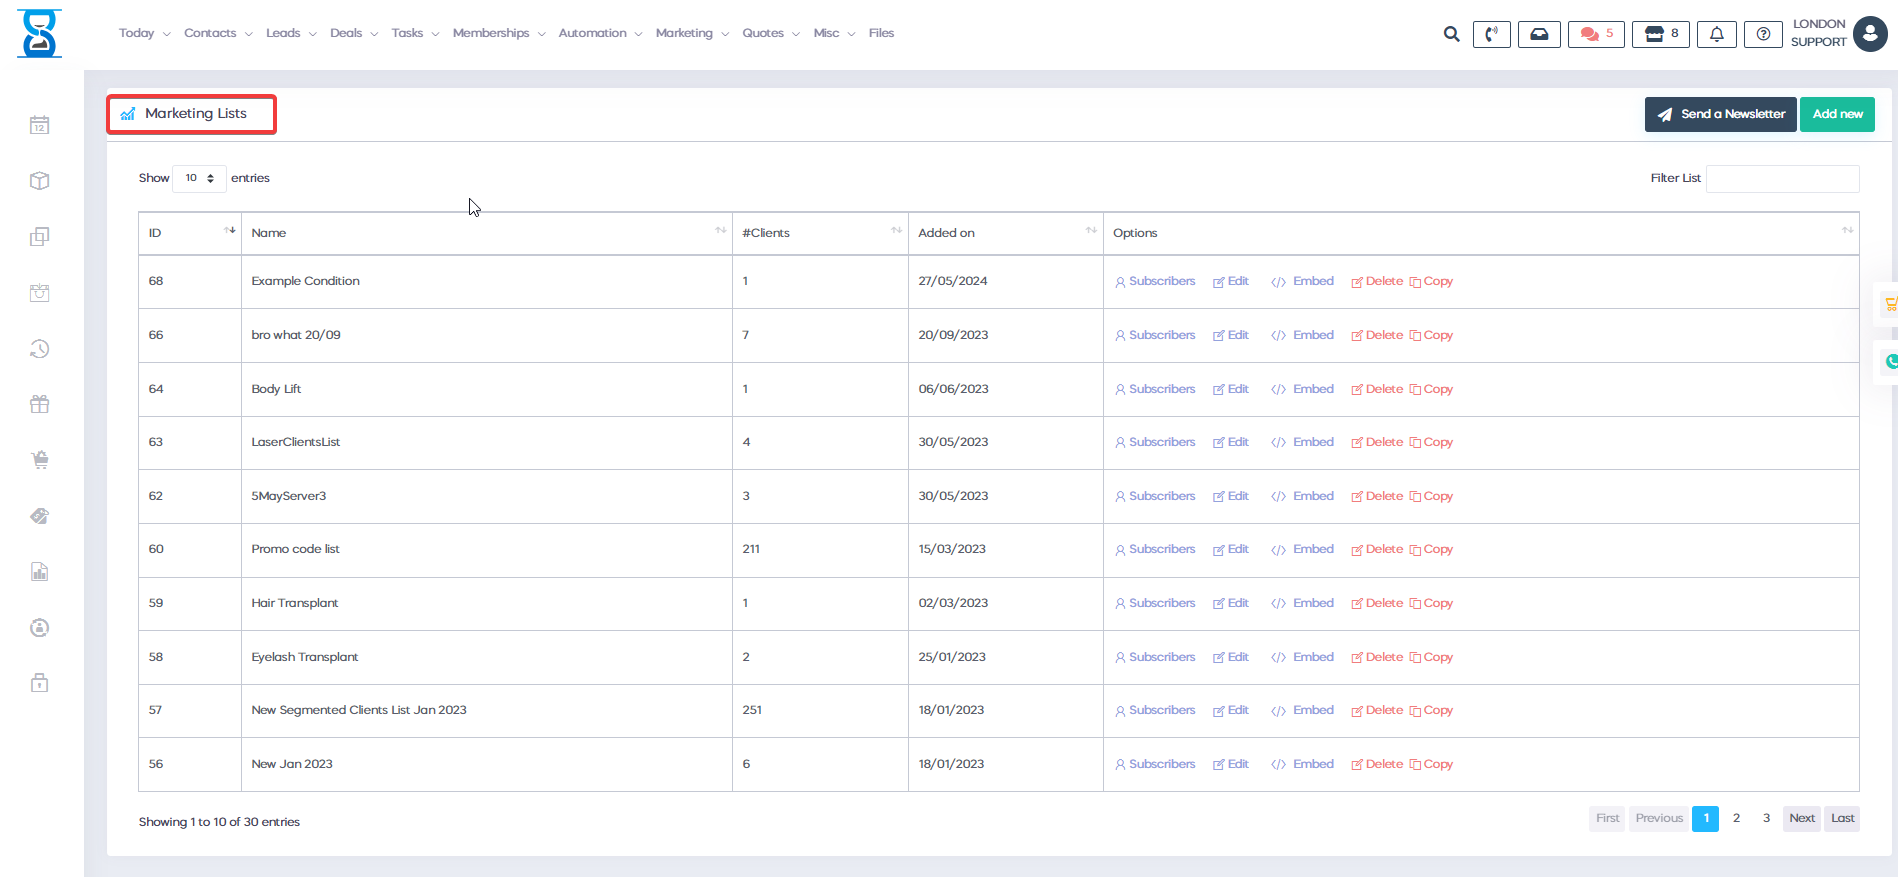Screen dimensions: 1898x877
Task: Expand the Marketing menu
Action: click(692, 33)
